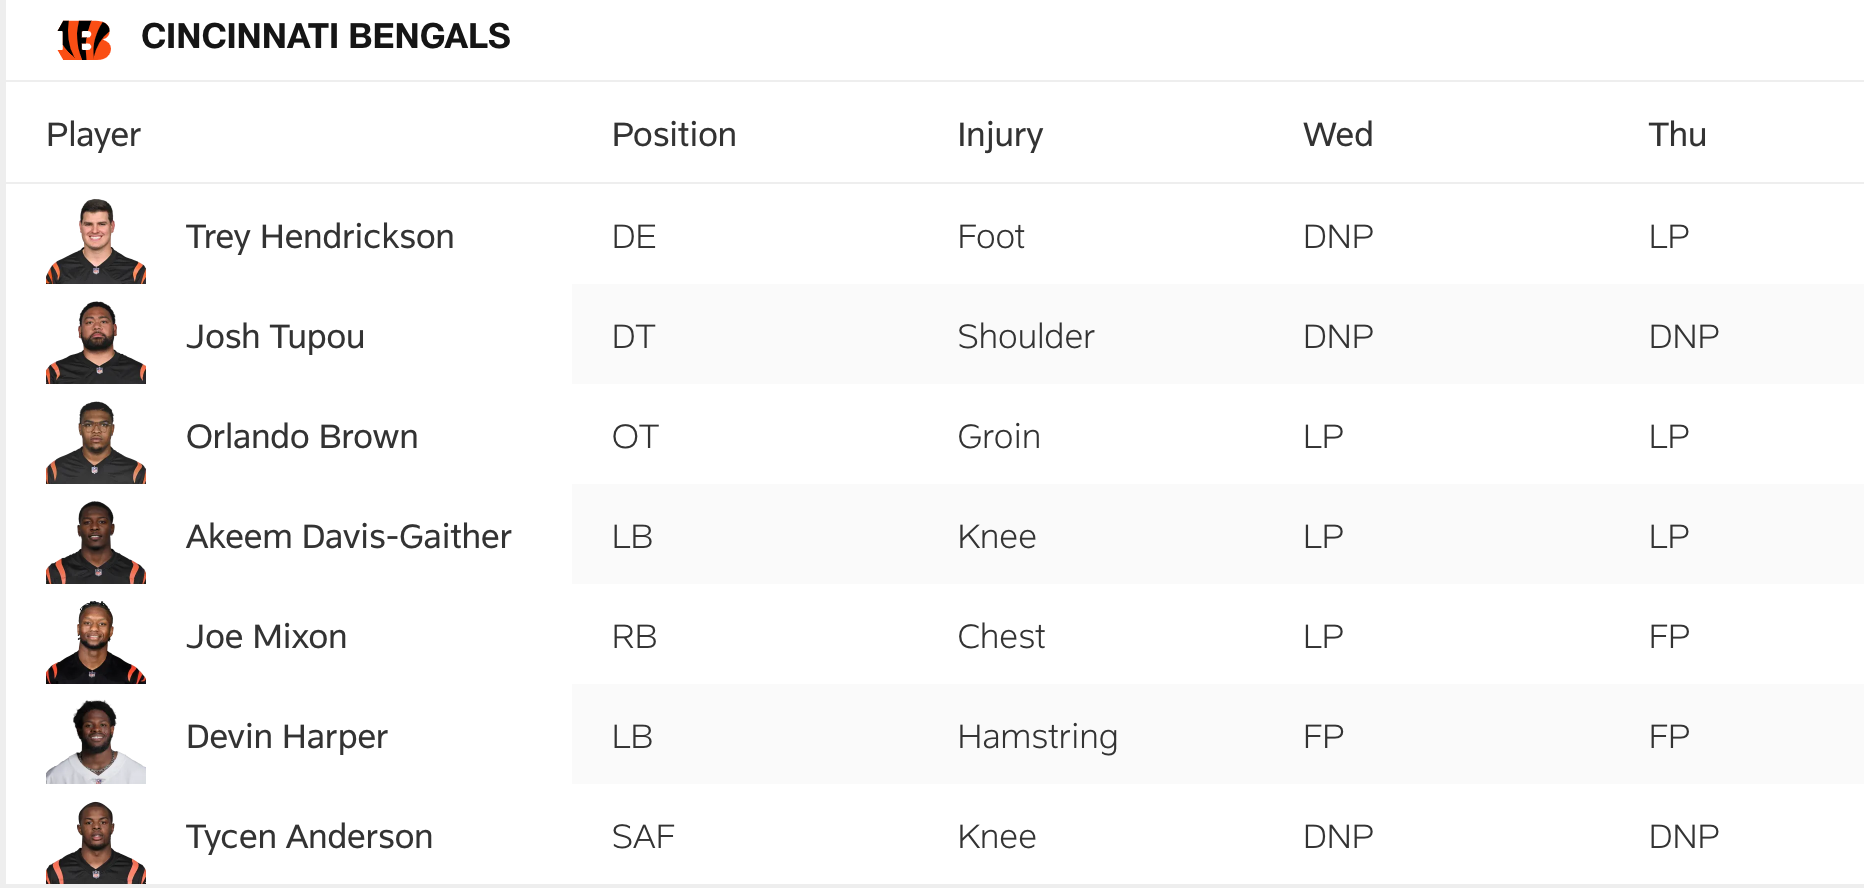This screenshot has height=888, width=1864.
Task: Select Devin Harper's headshot image
Action: click(96, 741)
